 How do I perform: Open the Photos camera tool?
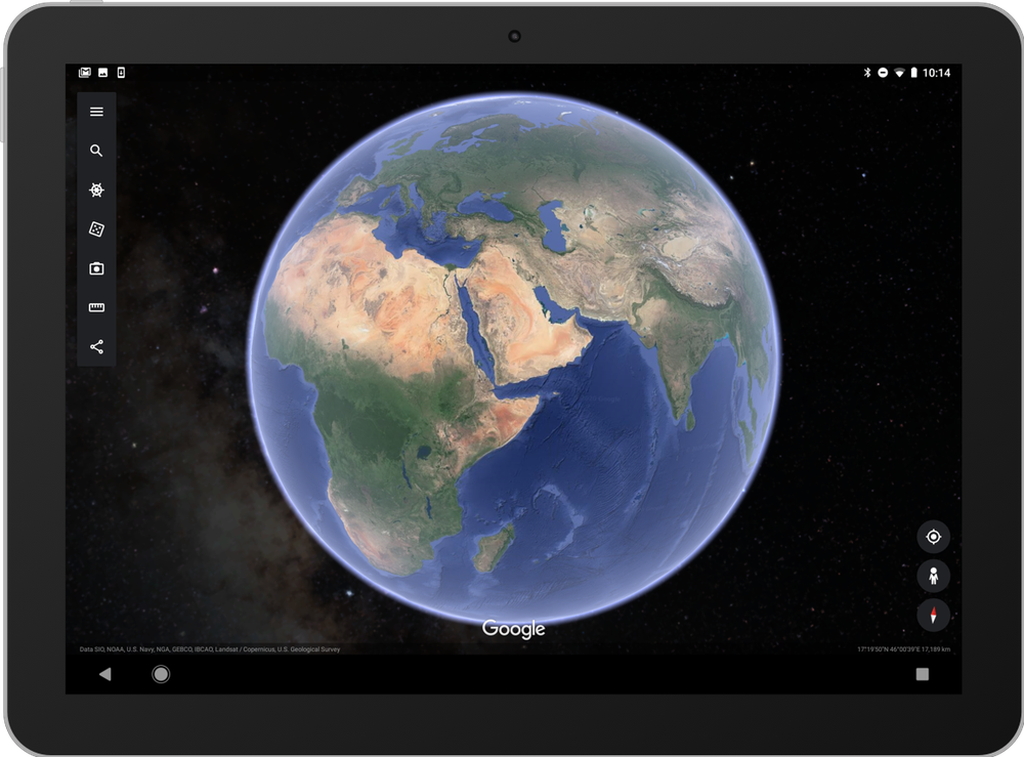(x=97, y=268)
